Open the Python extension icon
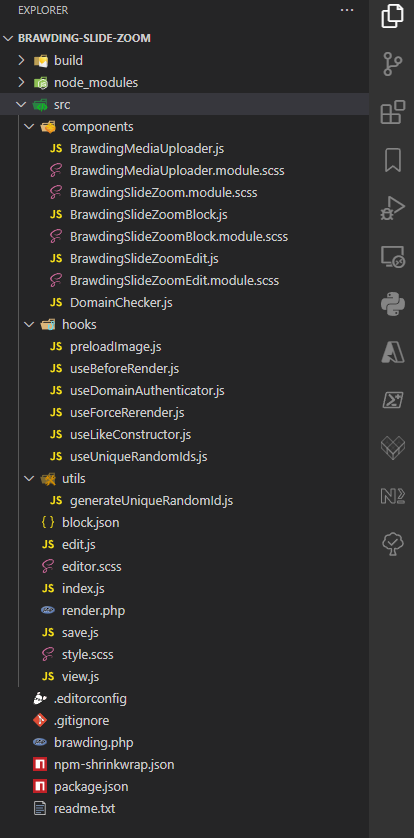Viewport: 414px width, 838px height. pos(393,304)
